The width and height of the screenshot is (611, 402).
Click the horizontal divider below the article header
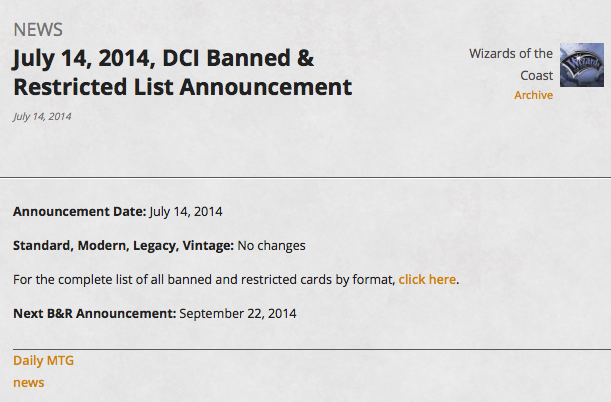coord(306,177)
